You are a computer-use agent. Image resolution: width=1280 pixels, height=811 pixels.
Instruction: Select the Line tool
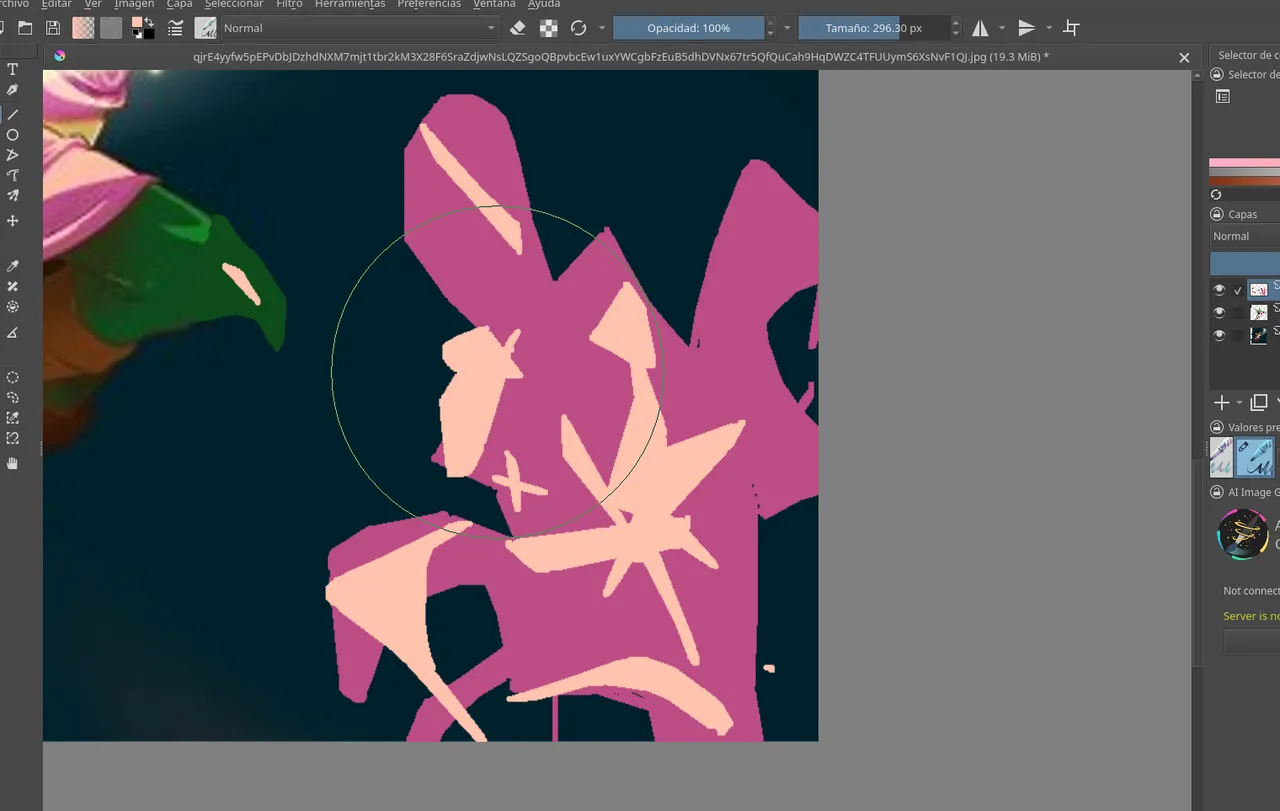click(x=13, y=114)
